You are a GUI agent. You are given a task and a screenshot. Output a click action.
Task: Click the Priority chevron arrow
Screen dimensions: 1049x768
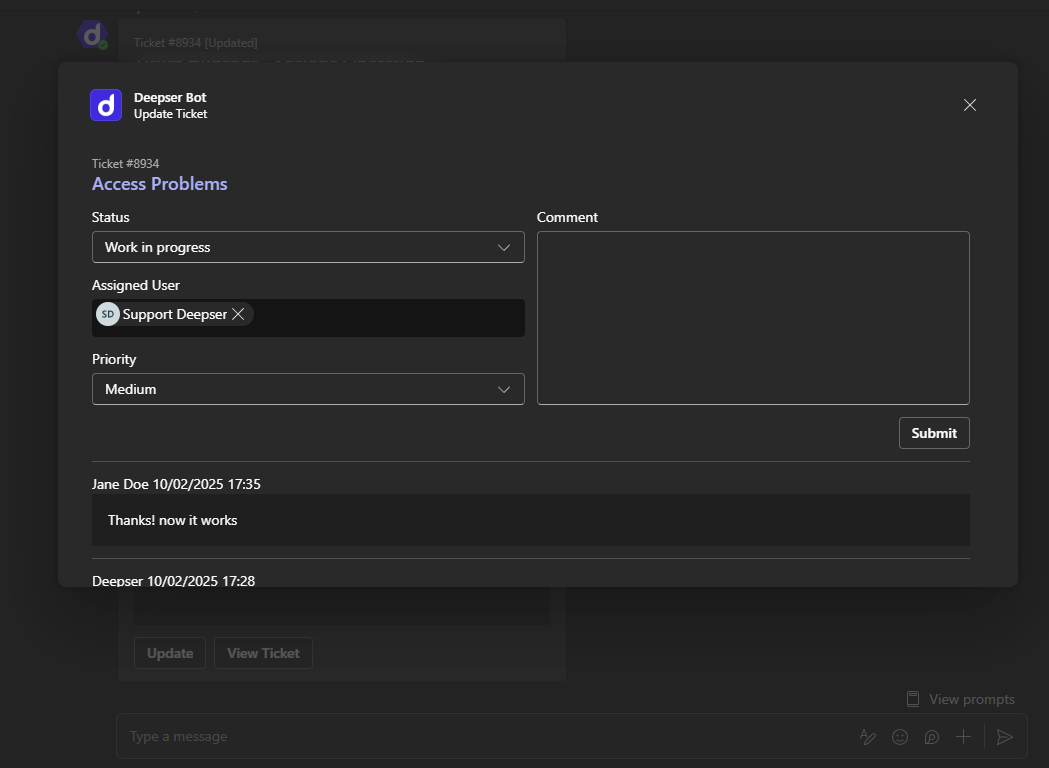[x=504, y=389]
